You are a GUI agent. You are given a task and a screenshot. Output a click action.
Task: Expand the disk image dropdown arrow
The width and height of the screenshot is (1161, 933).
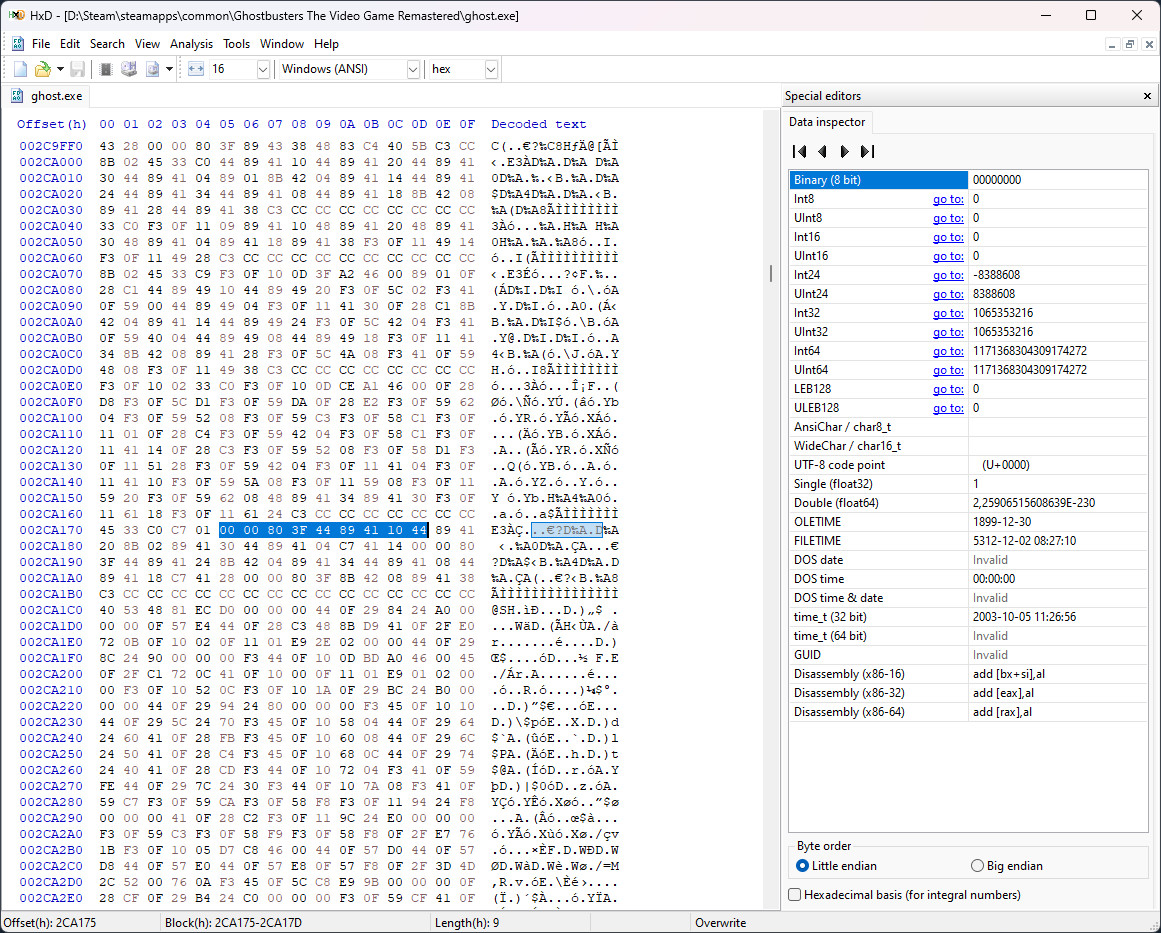click(x=170, y=69)
